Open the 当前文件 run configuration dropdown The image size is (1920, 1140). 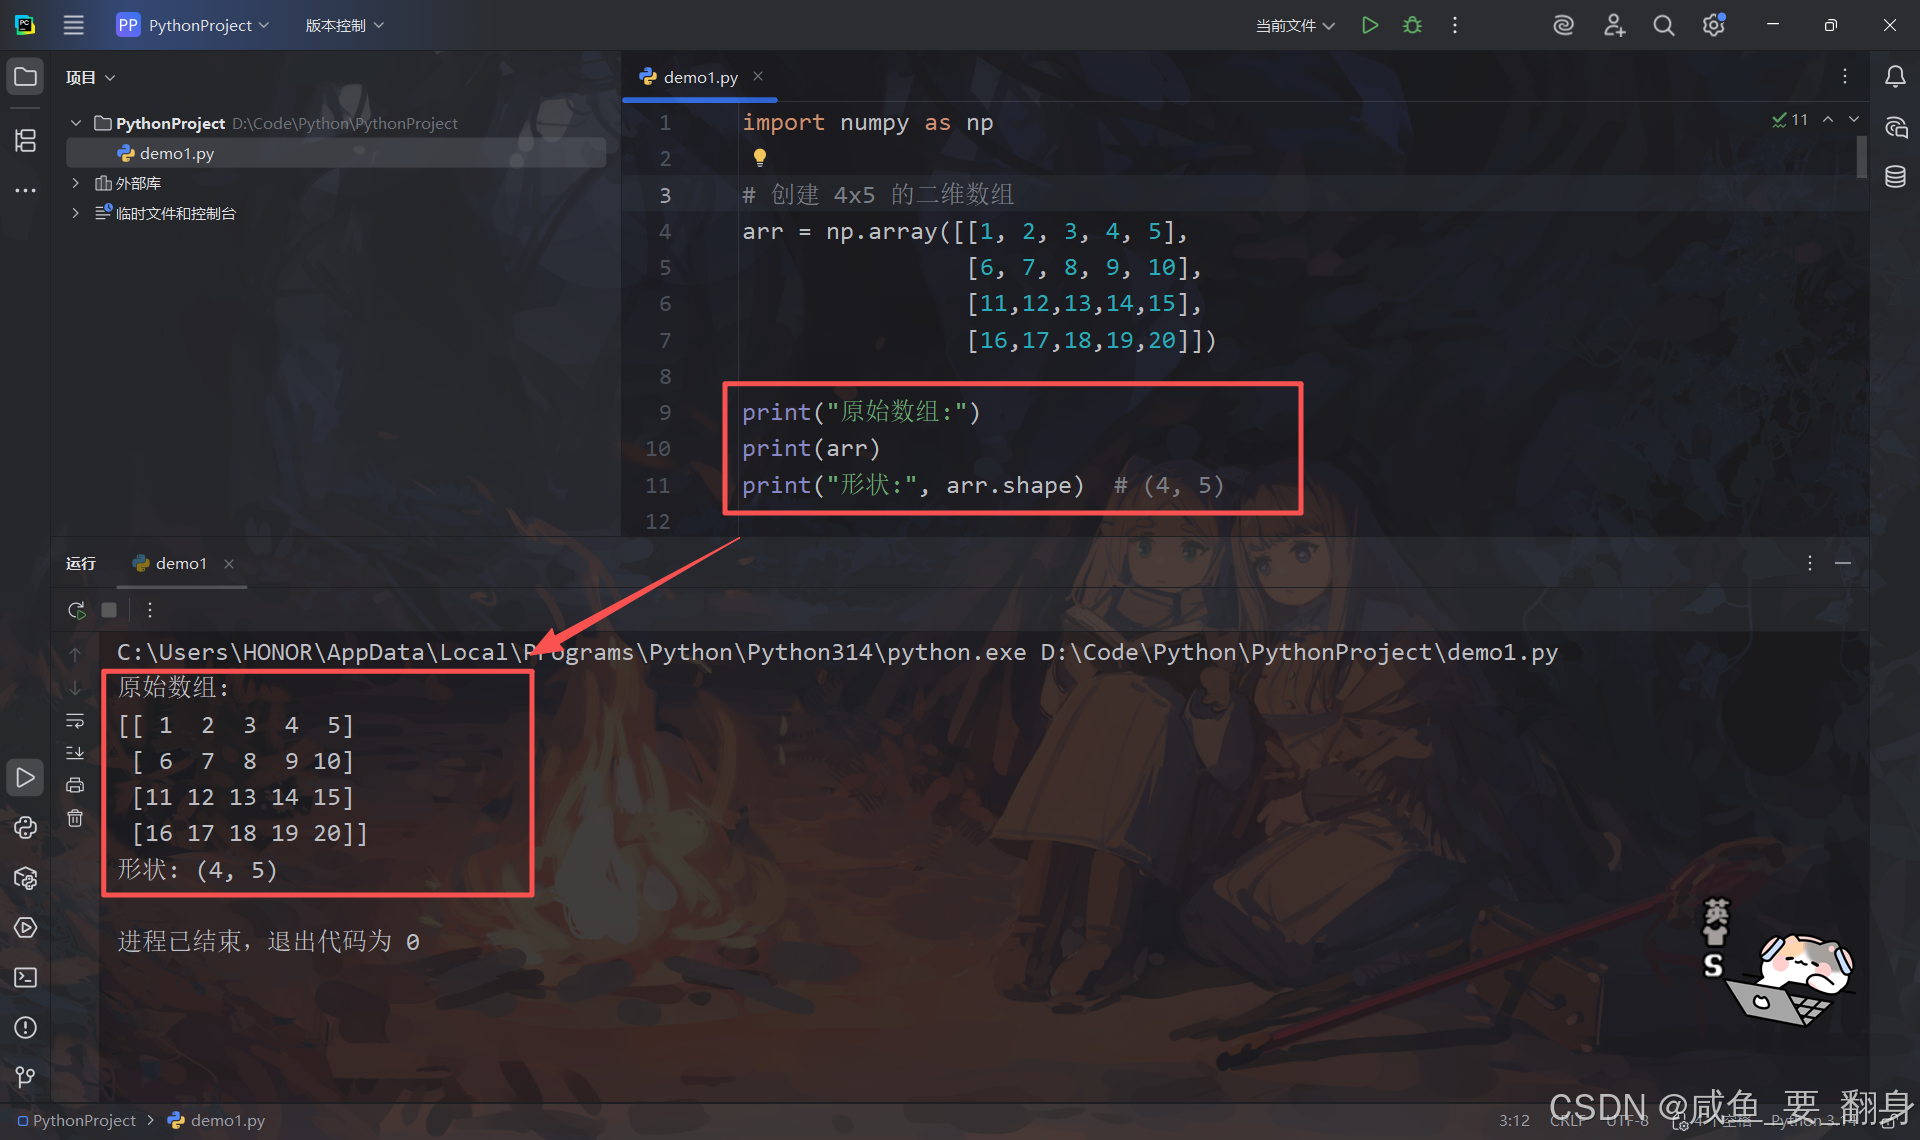point(1294,25)
